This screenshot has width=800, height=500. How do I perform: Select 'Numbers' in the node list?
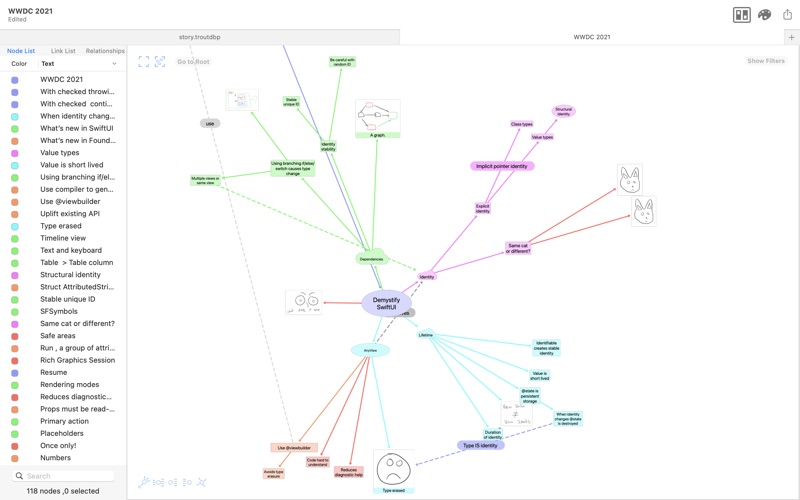(x=55, y=458)
